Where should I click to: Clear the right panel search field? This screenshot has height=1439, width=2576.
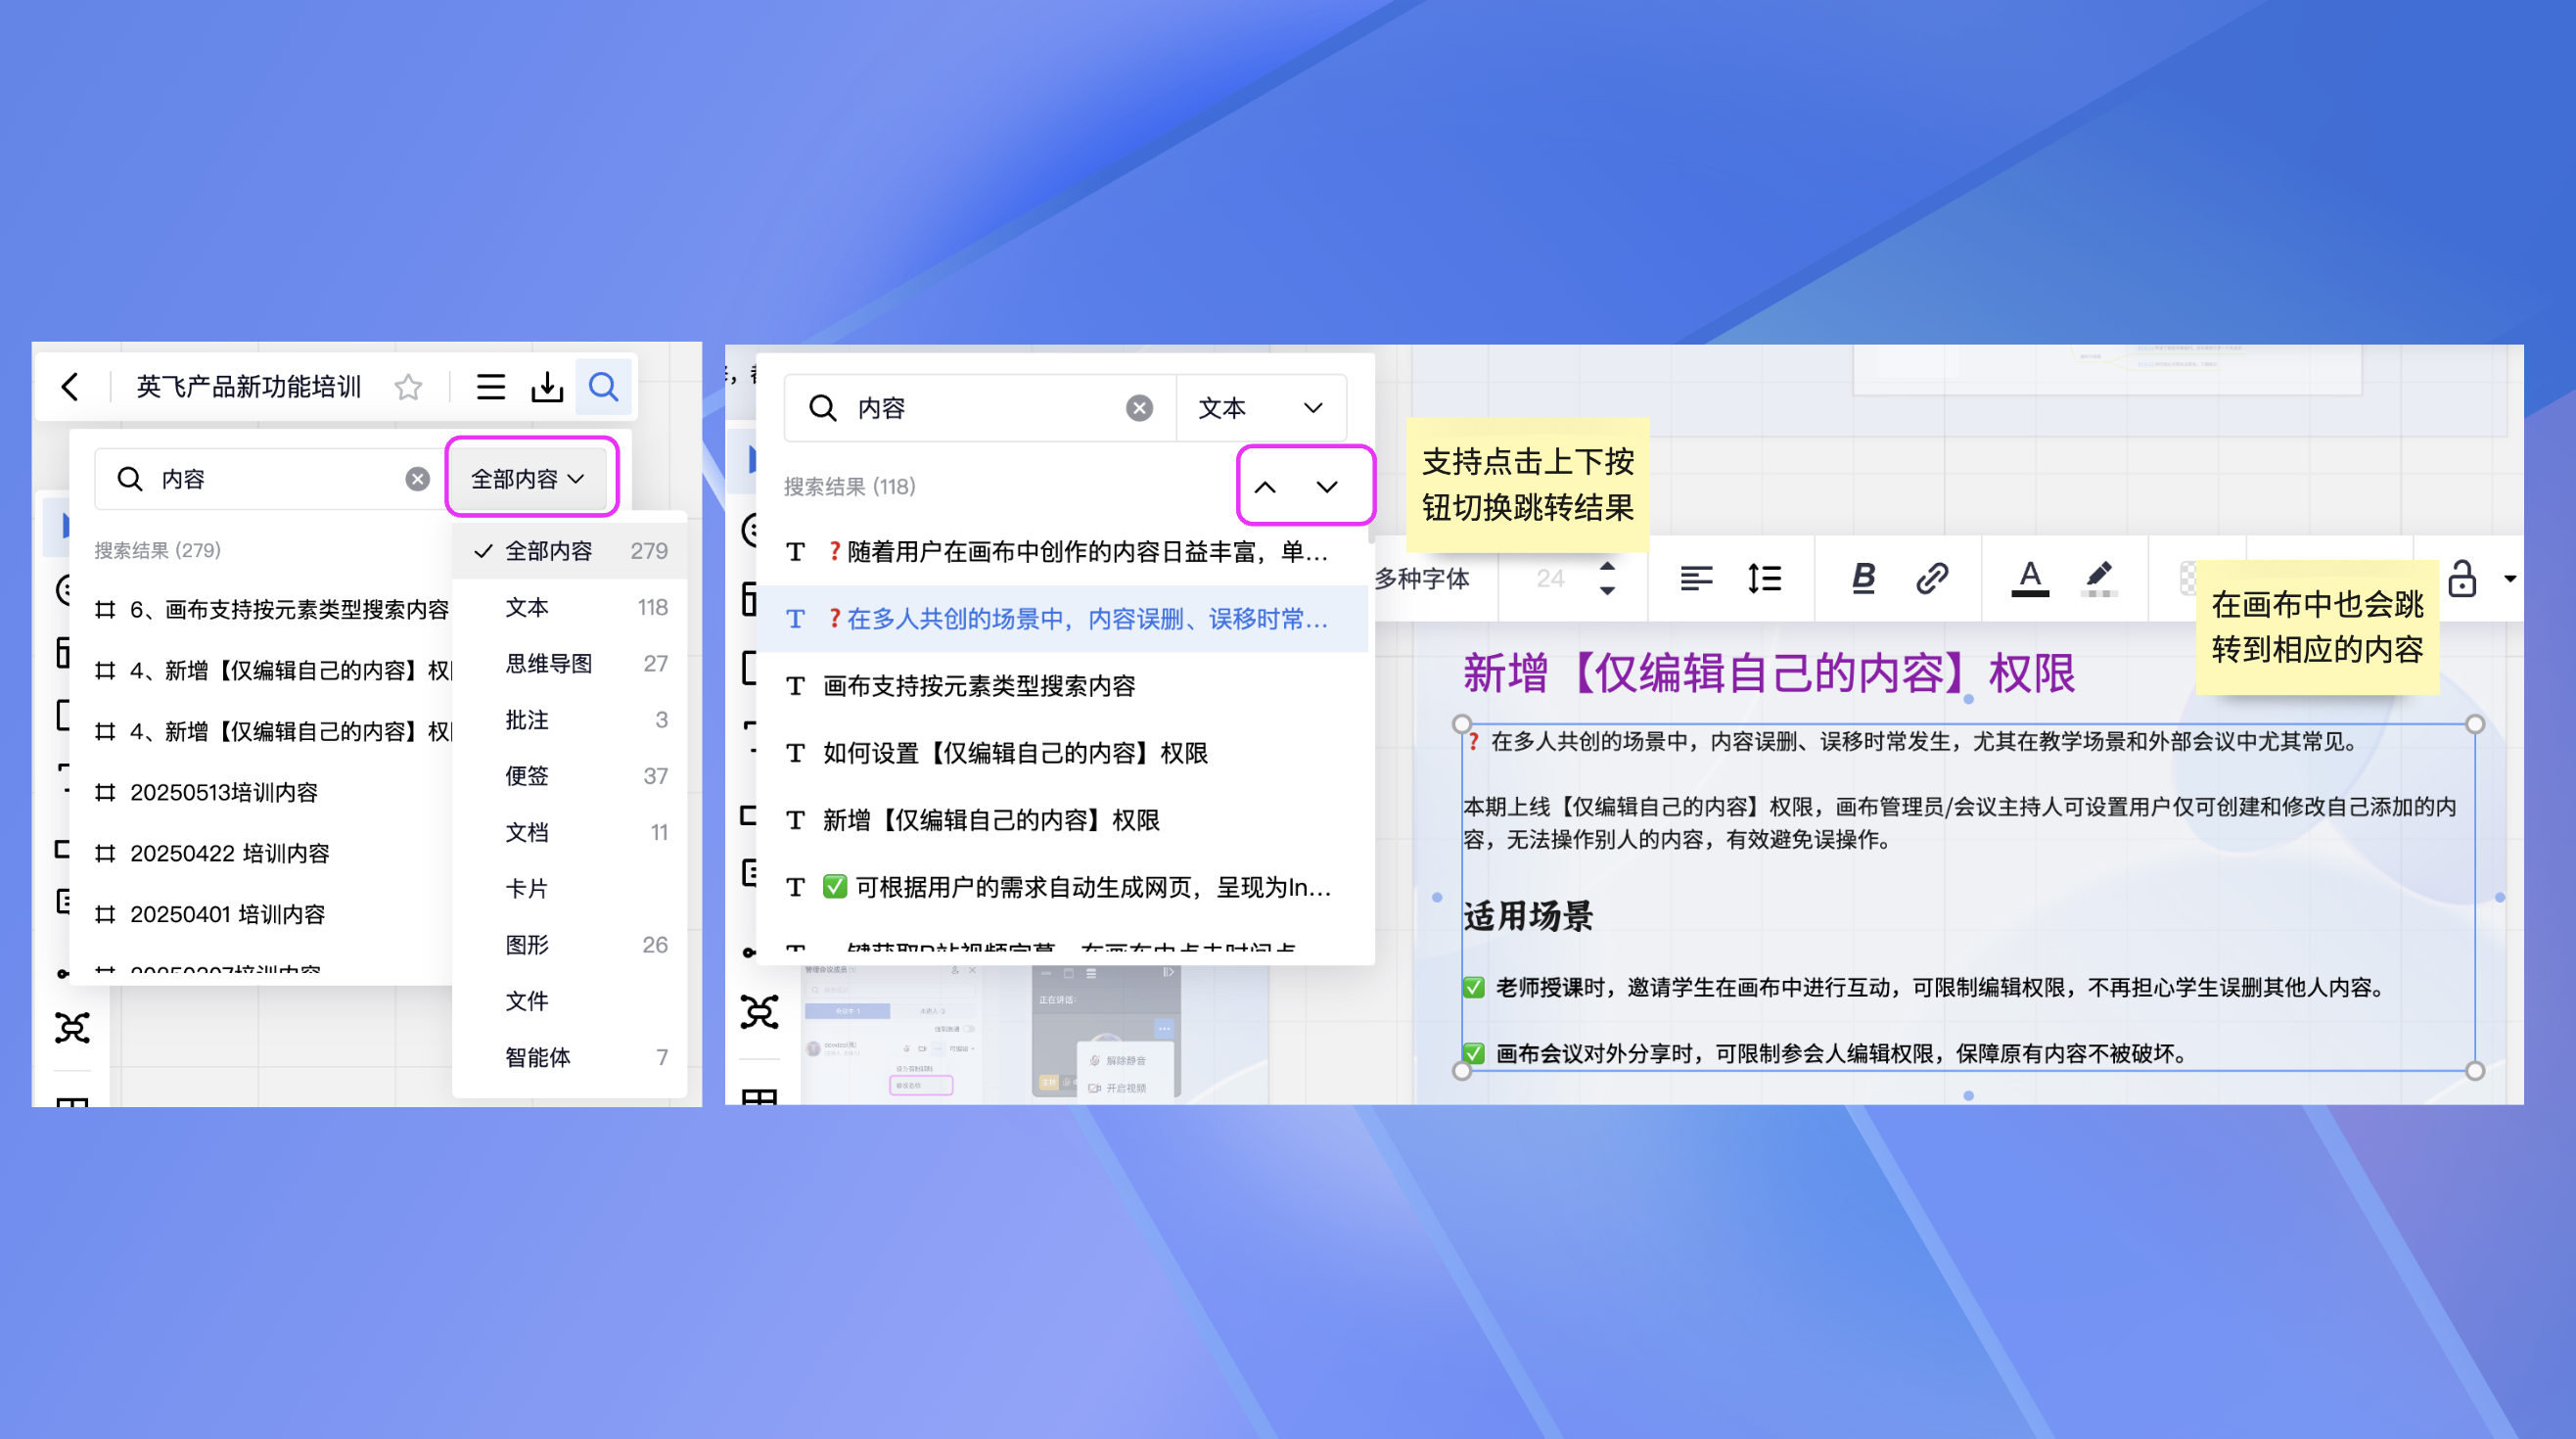pos(1139,408)
